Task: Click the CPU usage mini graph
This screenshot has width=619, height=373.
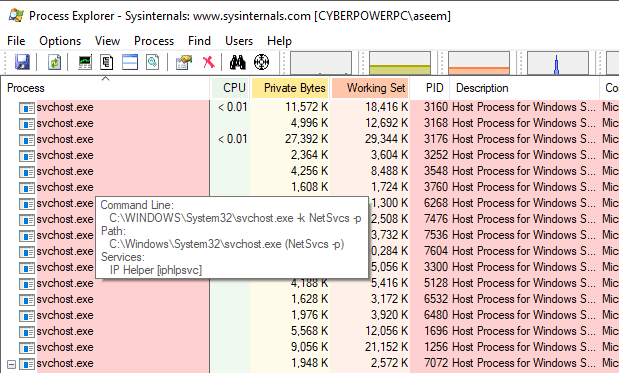Action: [321, 63]
